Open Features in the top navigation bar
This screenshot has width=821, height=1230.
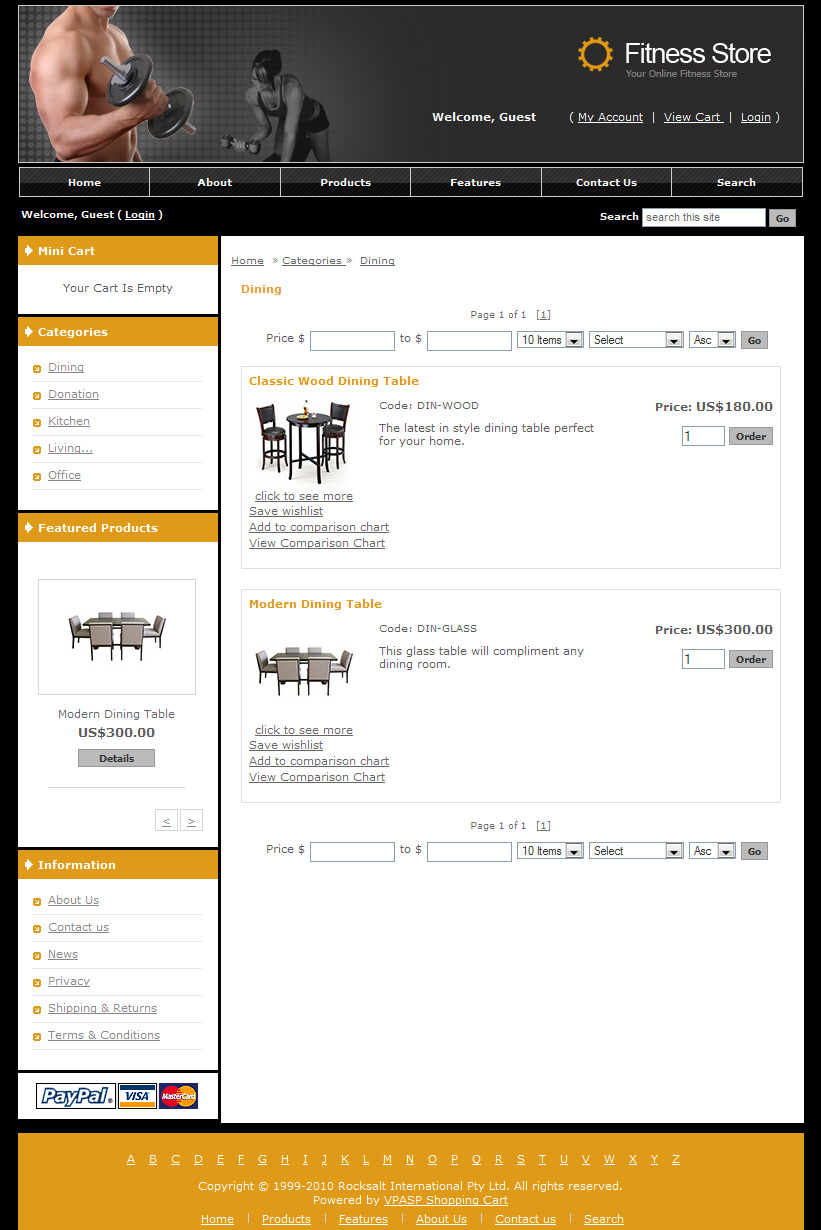point(476,182)
